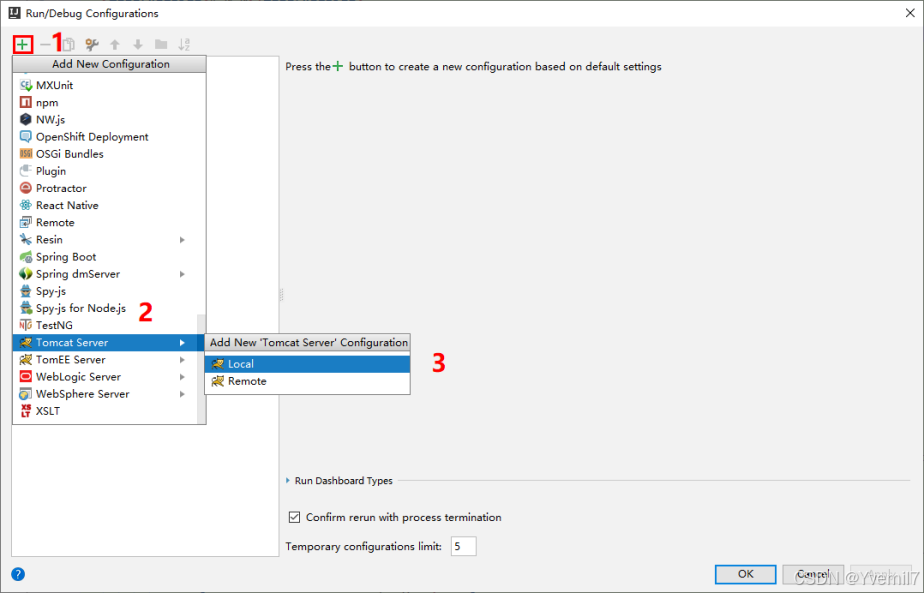This screenshot has height=594, width=924.
Task: Click the WebSphere Server icon
Action: (25, 394)
